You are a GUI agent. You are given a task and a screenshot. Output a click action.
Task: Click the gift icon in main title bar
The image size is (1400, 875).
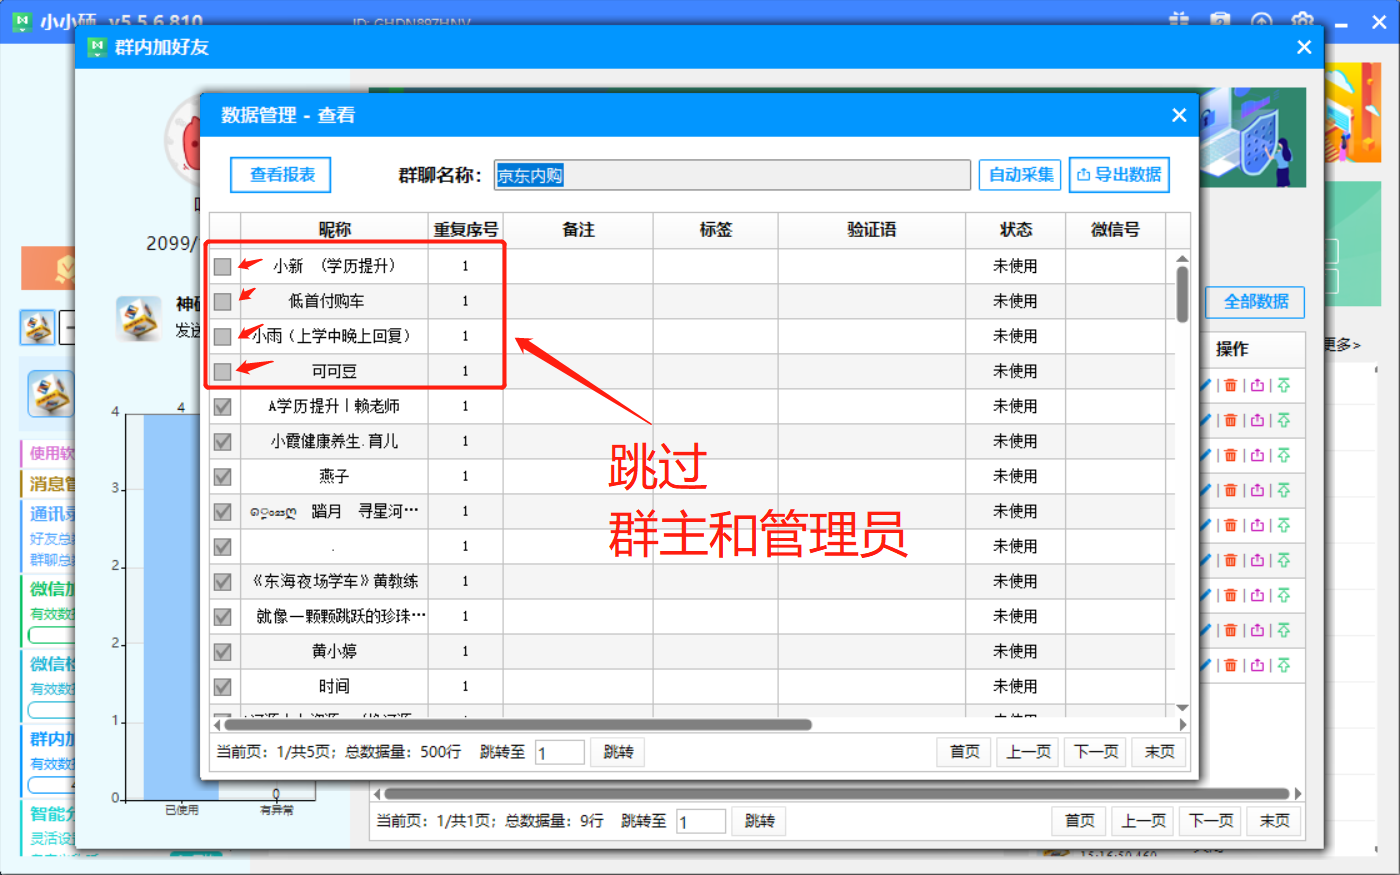[x=1179, y=20]
